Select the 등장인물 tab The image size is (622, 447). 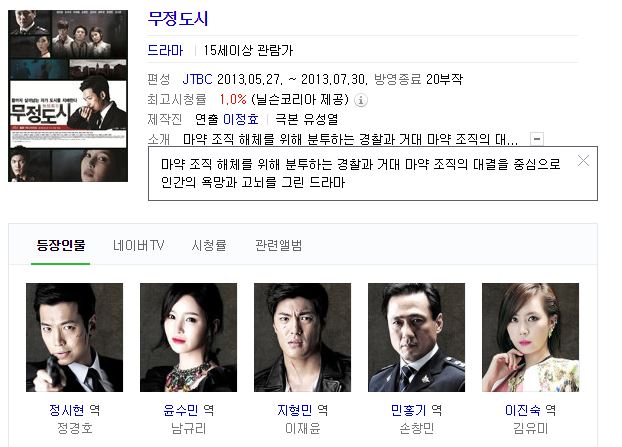(x=61, y=246)
